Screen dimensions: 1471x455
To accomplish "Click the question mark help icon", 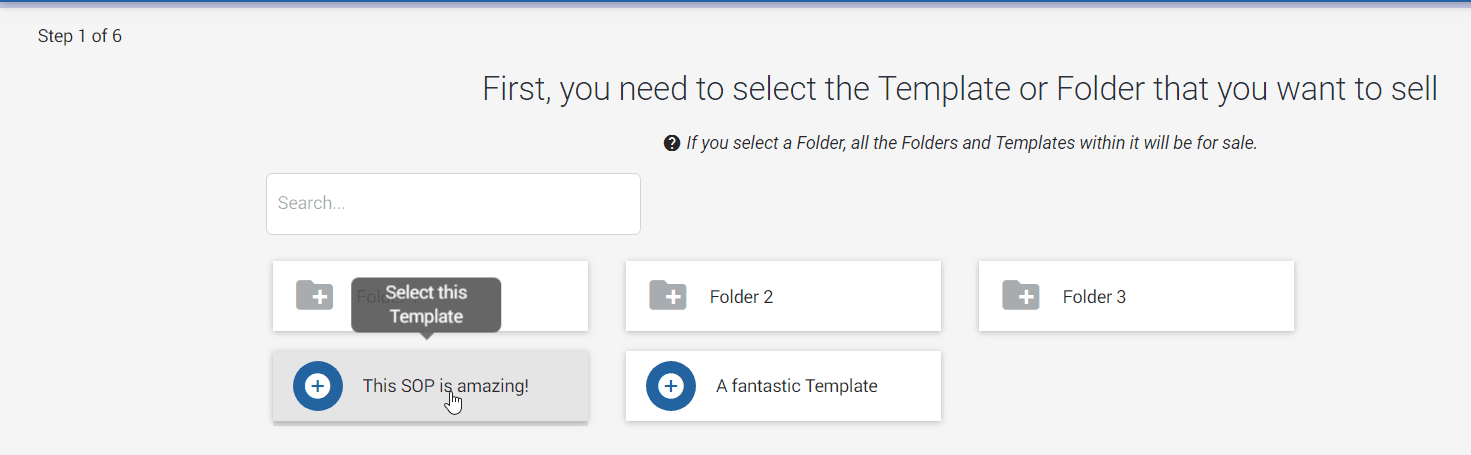I will pyautogui.click(x=672, y=143).
